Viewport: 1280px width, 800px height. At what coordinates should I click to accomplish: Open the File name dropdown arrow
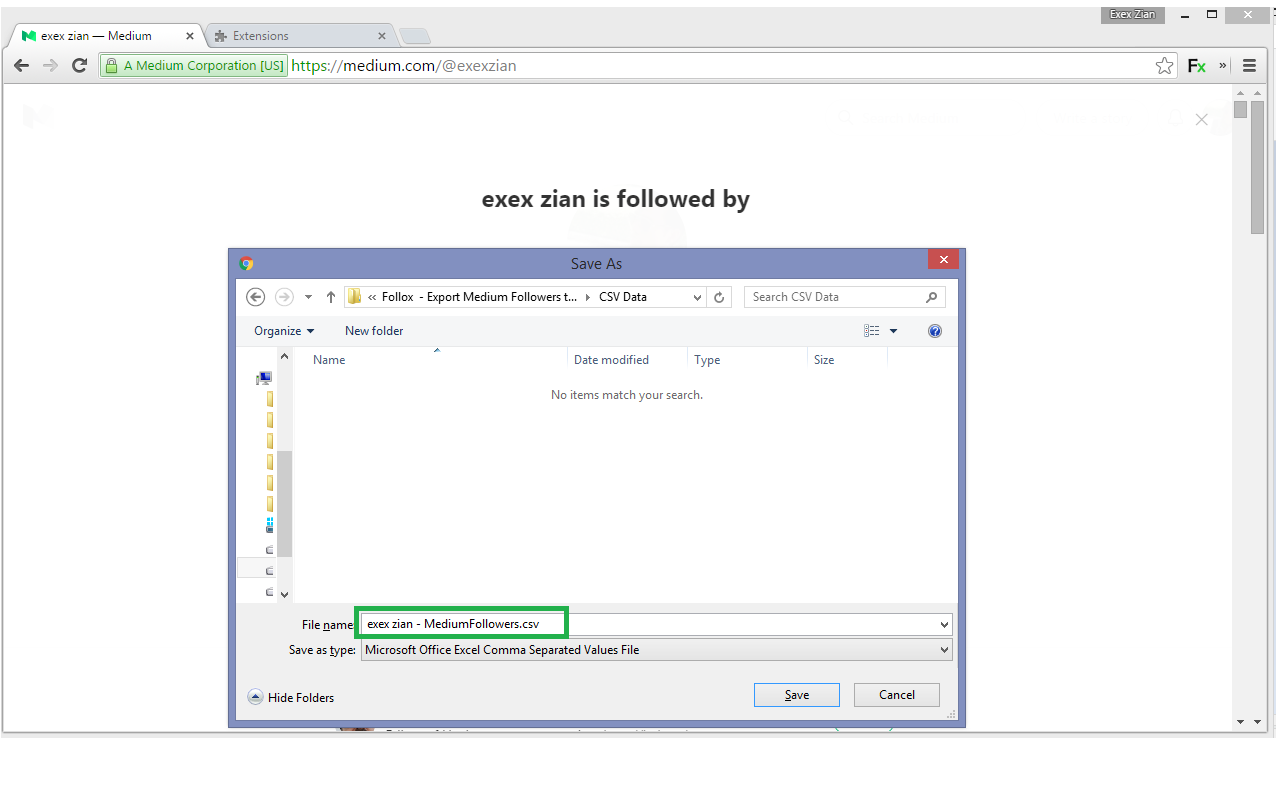pos(945,624)
